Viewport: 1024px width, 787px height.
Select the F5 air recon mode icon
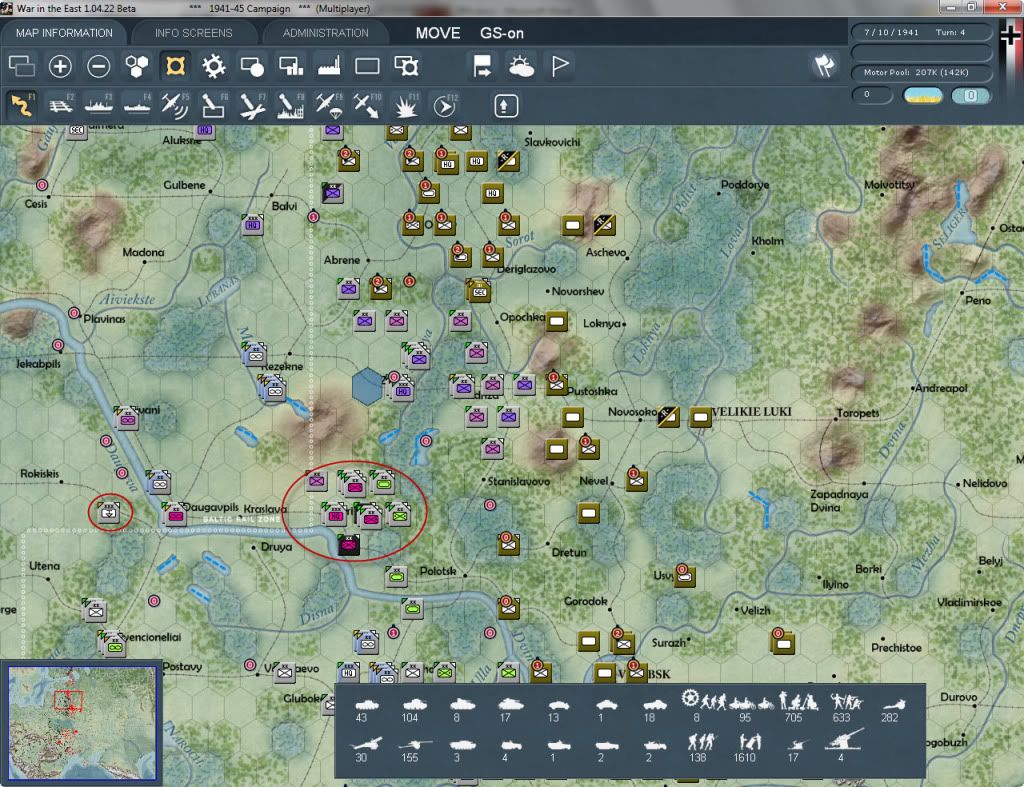pos(175,105)
